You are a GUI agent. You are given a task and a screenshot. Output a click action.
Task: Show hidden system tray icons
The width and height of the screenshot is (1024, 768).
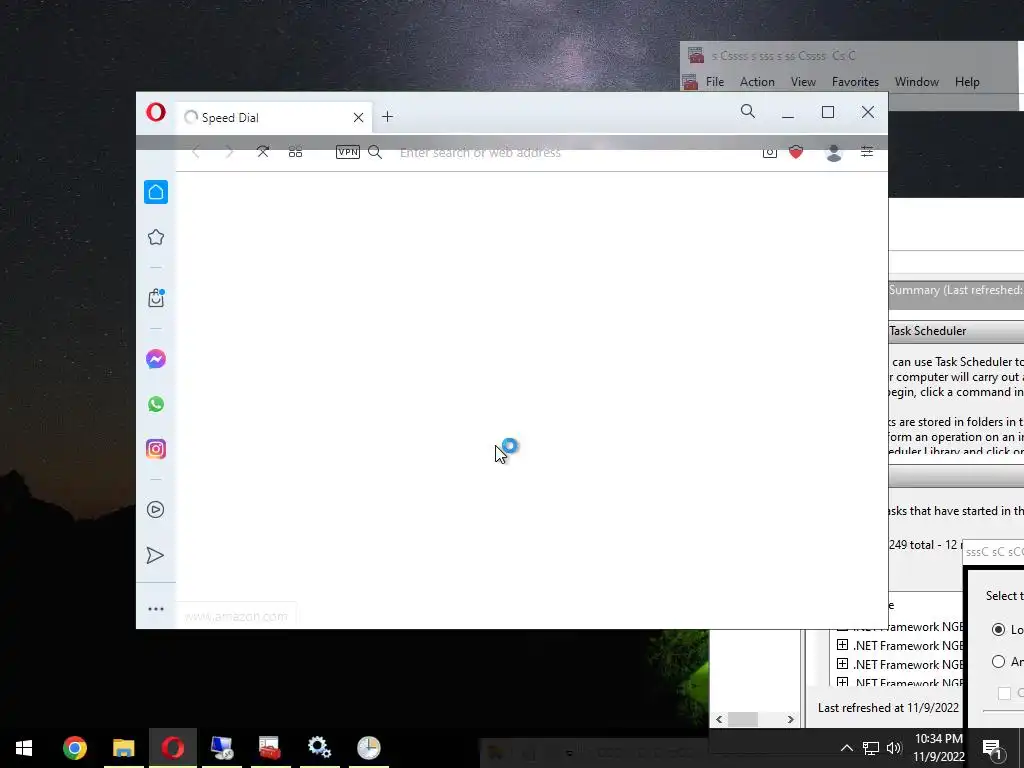point(846,748)
